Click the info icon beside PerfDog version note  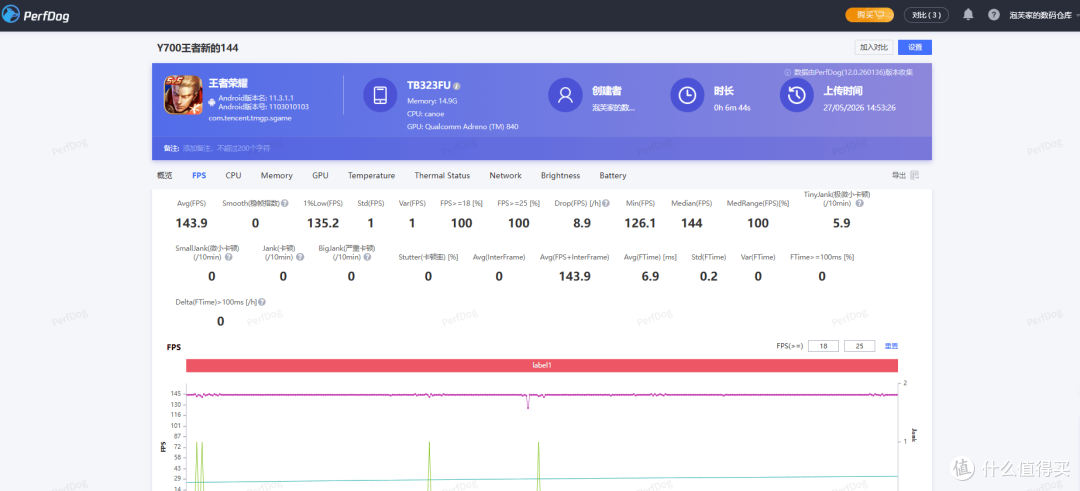(x=788, y=72)
